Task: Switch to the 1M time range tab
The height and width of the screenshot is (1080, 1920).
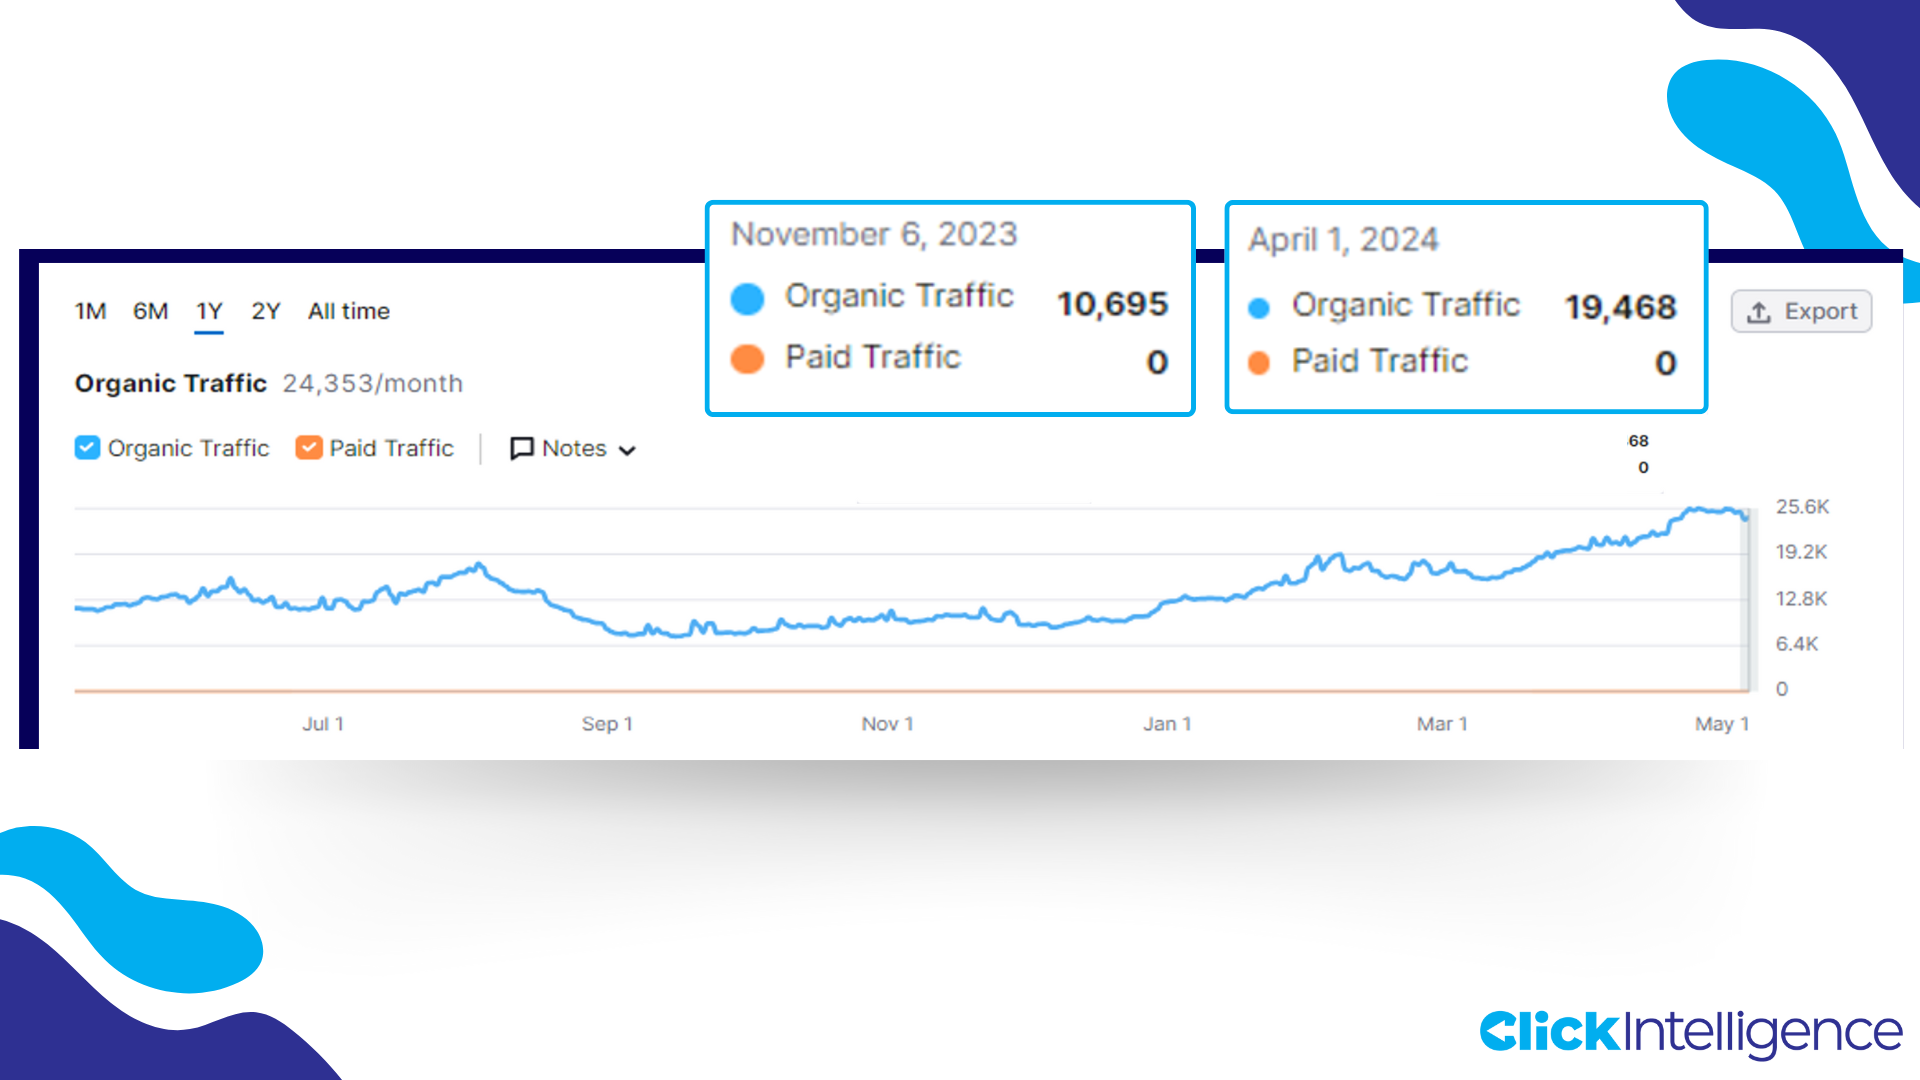Action: (x=90, y=311)
